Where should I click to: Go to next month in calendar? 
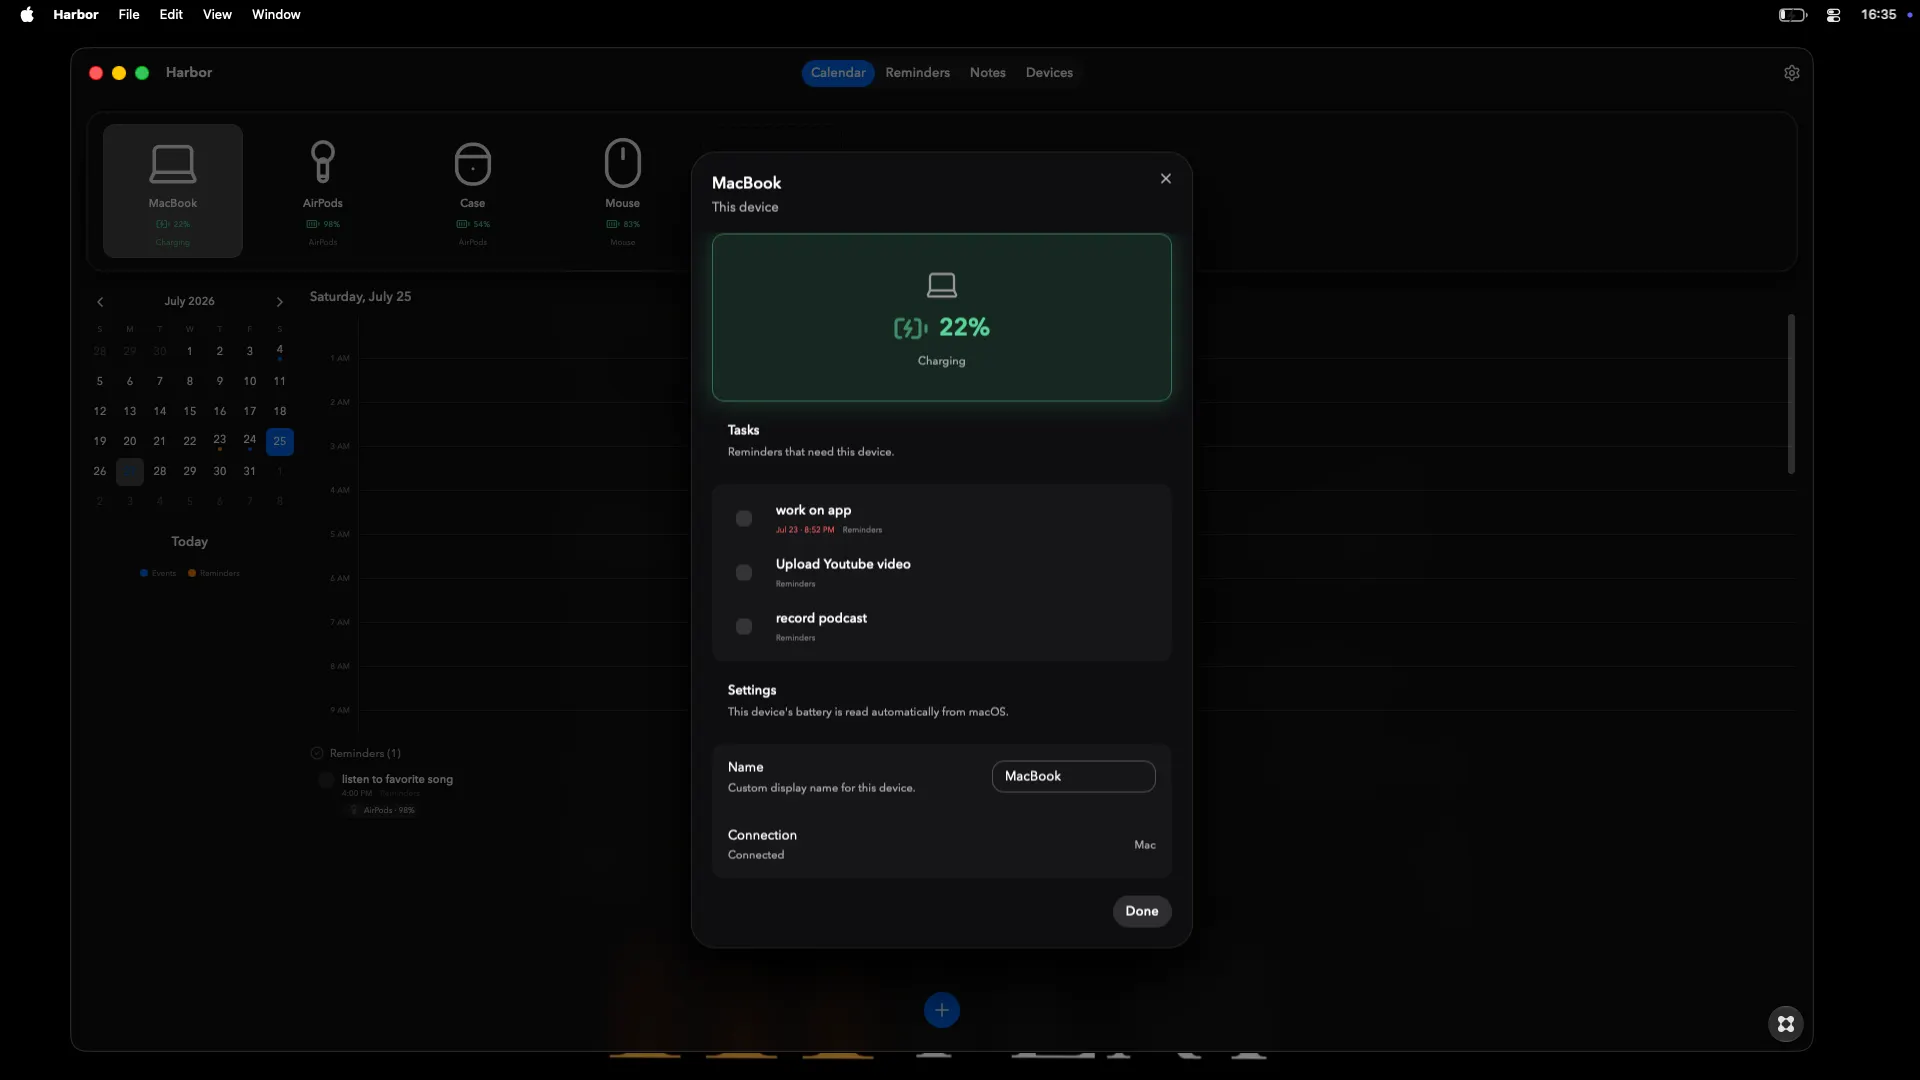[x=280, y=302]
